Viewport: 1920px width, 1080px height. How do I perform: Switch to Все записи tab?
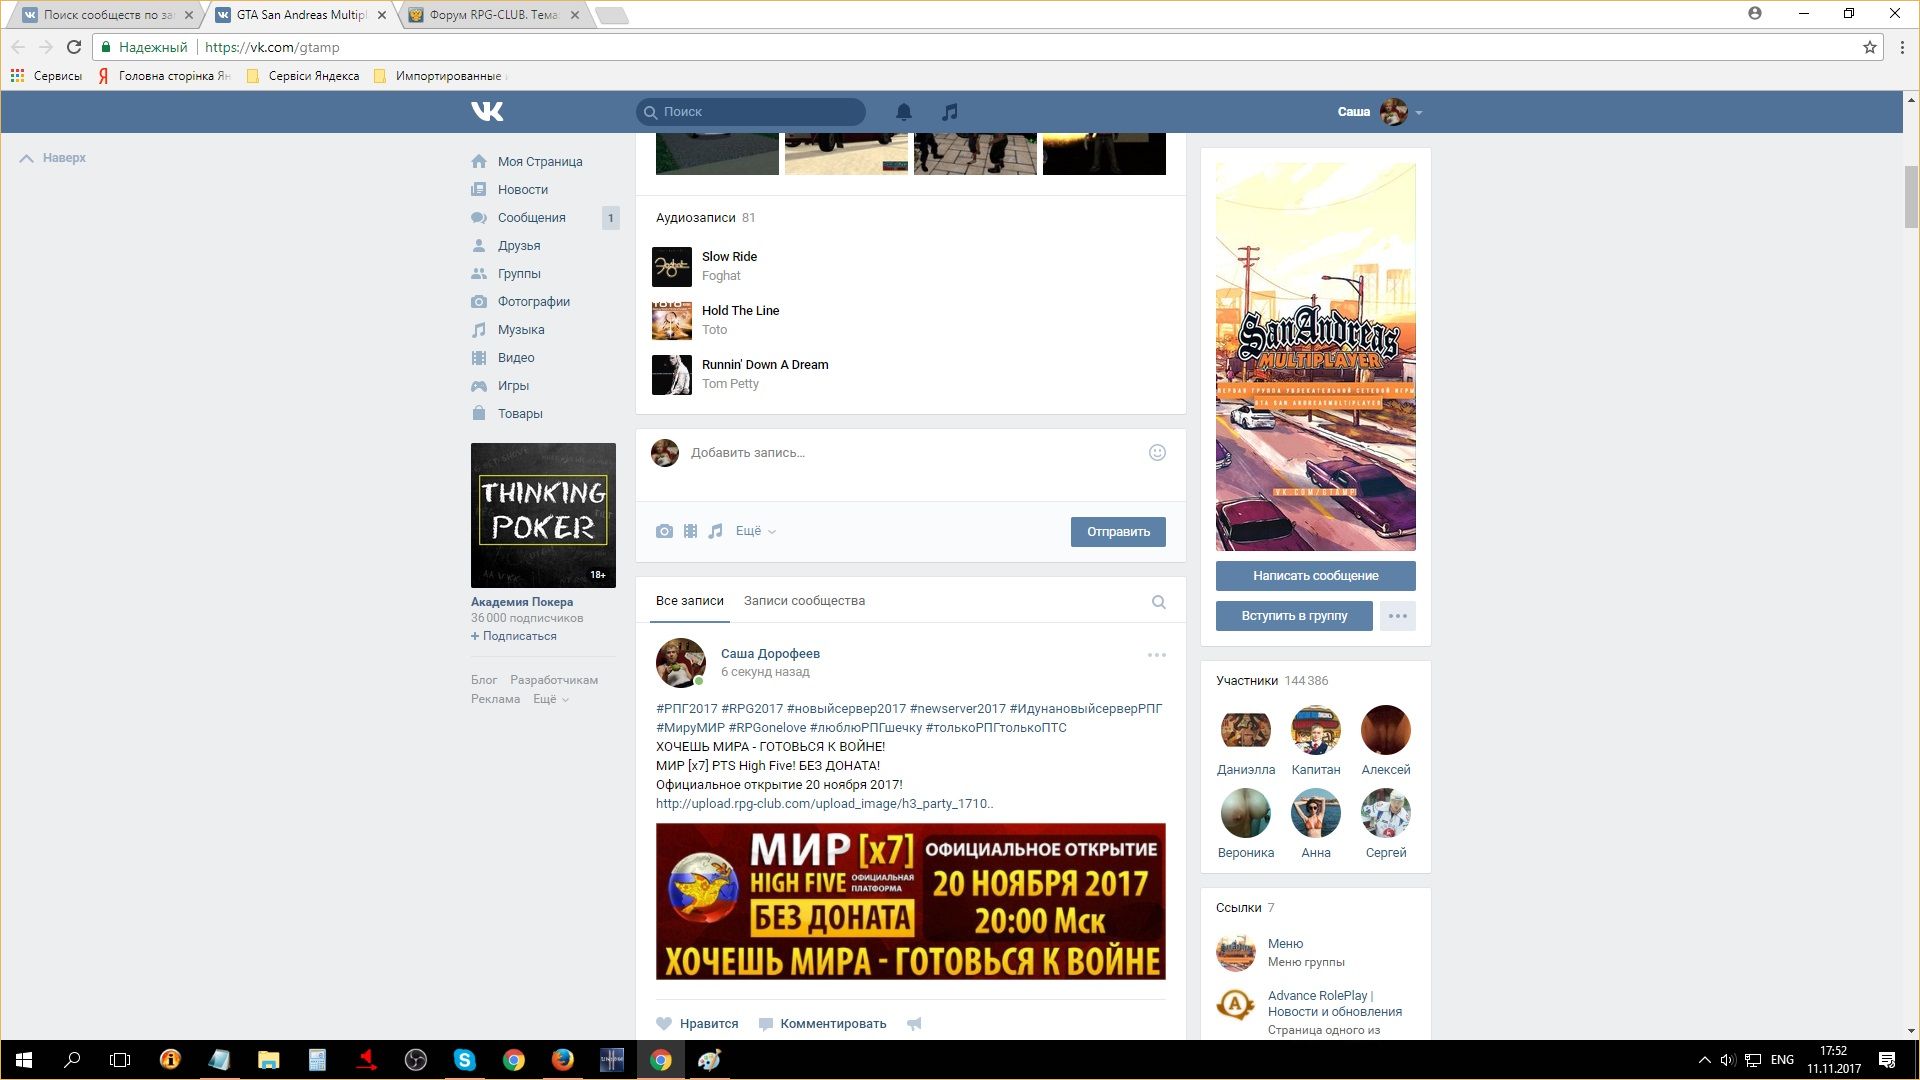pos(690,601)
